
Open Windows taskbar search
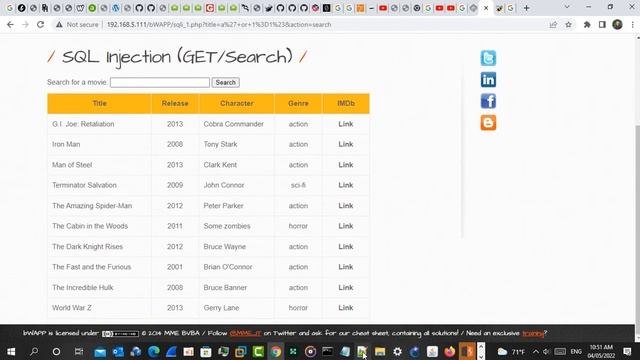34,351
